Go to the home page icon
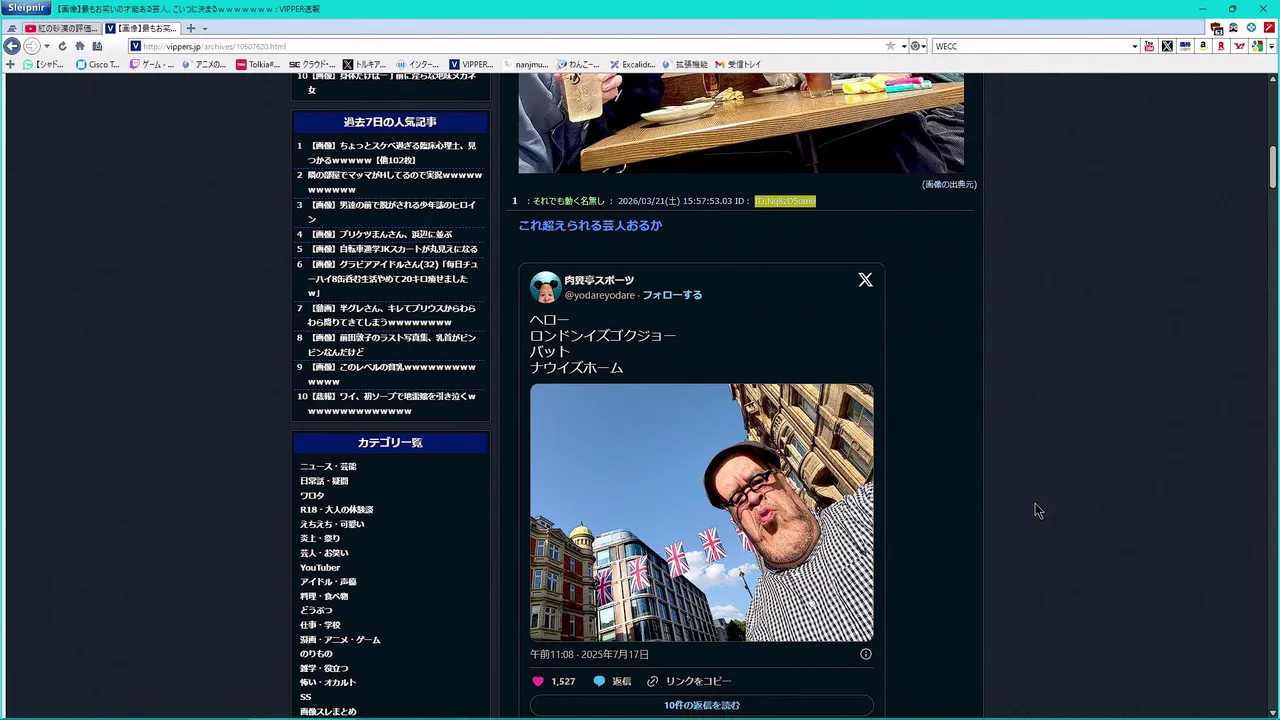 point(80,46)
